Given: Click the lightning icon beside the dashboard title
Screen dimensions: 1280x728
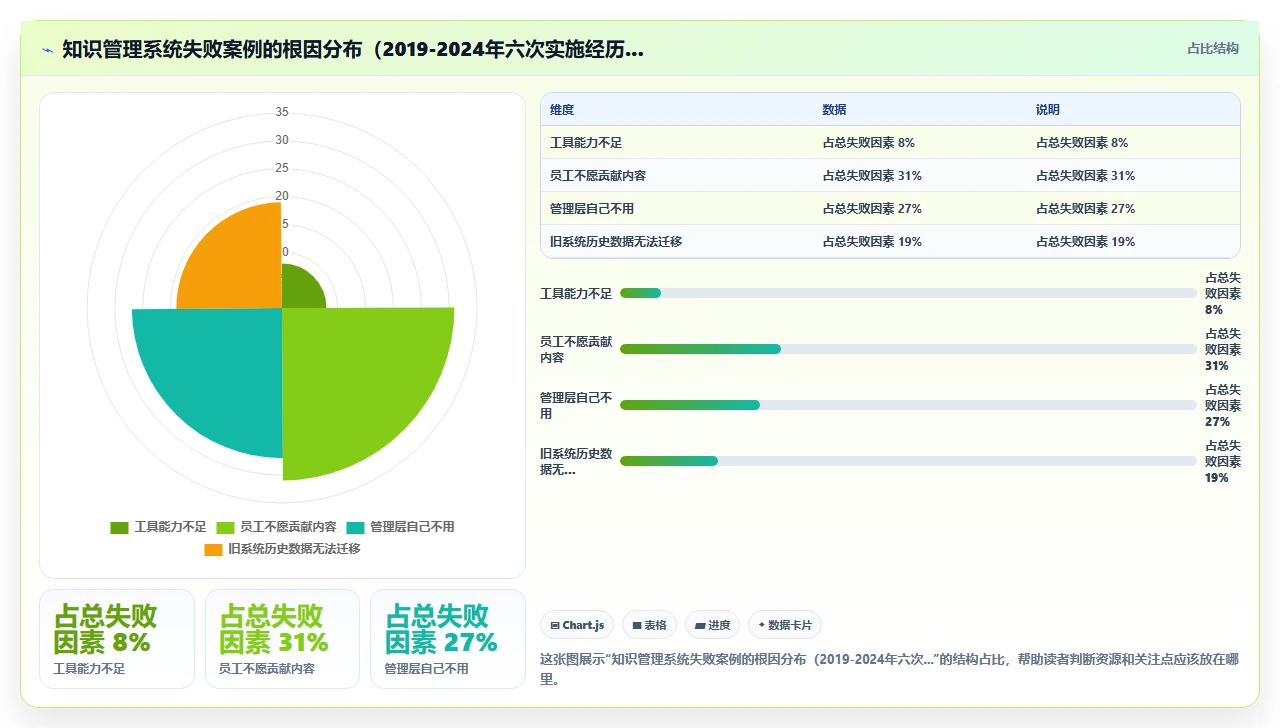Looking at the screenshot, I should (x=48, y=49).
